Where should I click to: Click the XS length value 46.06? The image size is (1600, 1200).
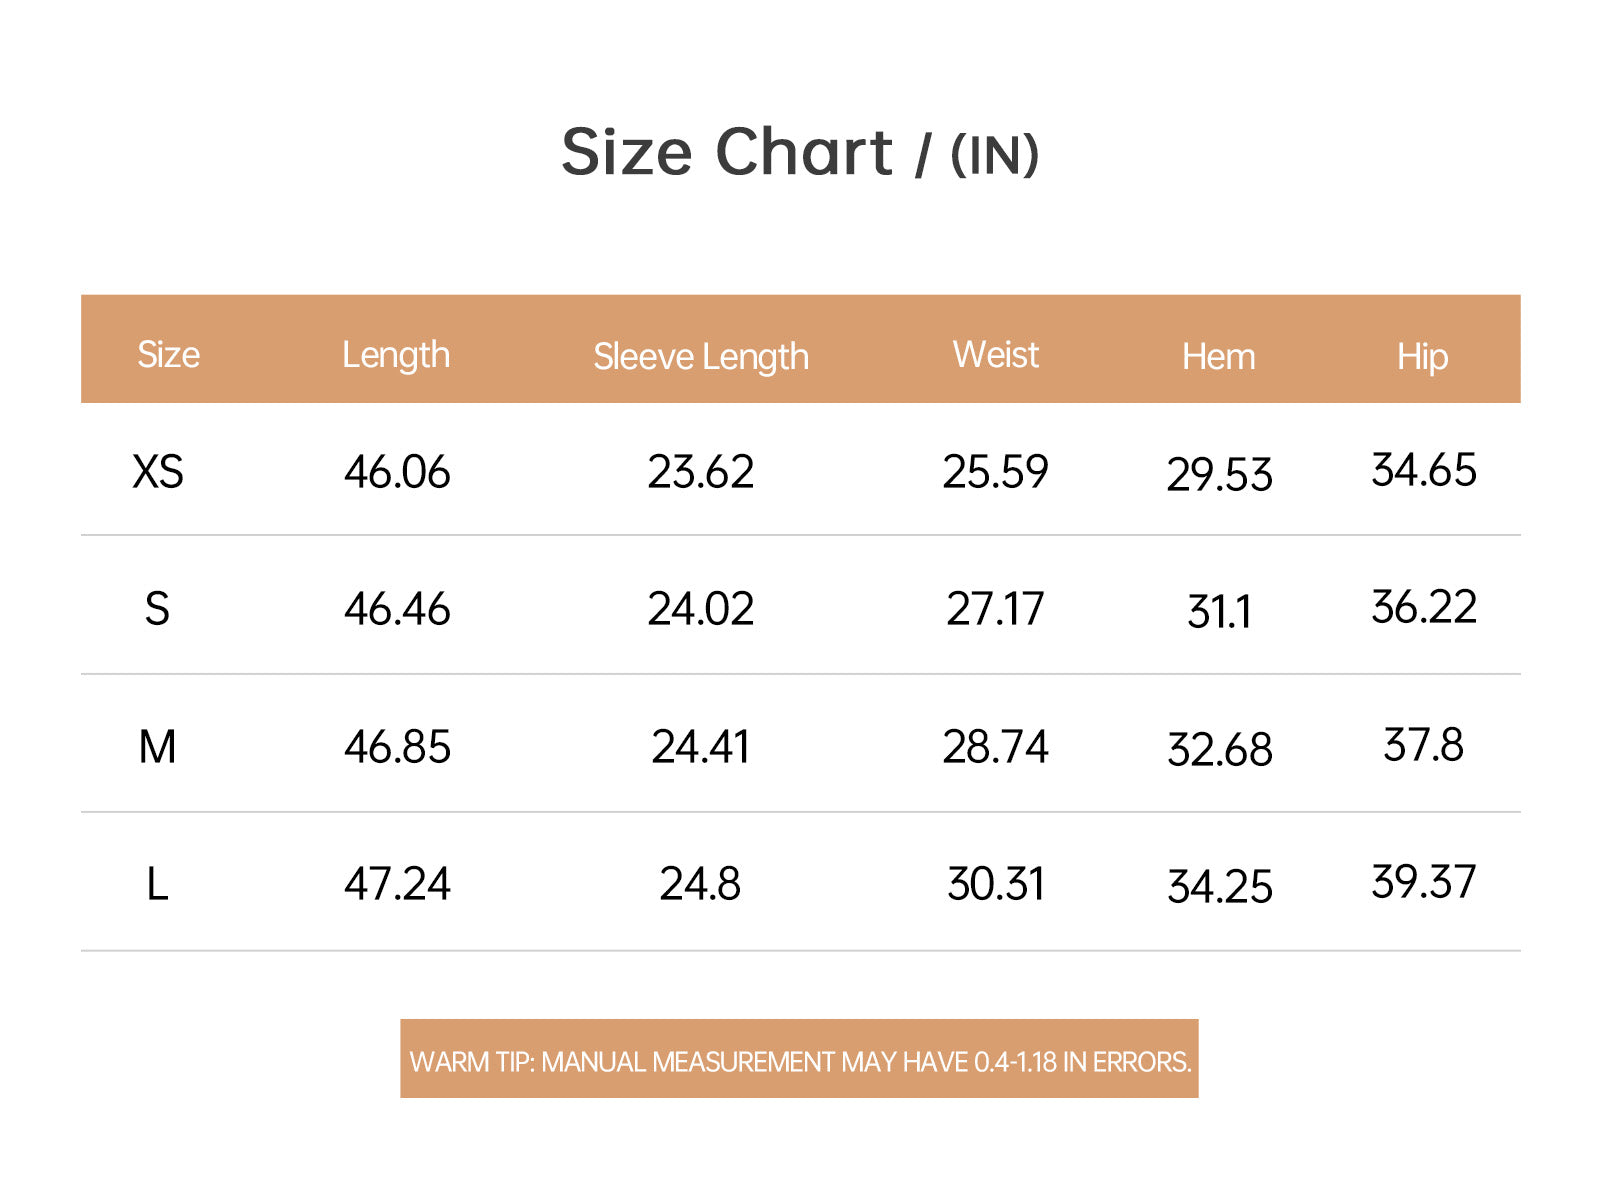pyautogui.click(x=397, y=472)
